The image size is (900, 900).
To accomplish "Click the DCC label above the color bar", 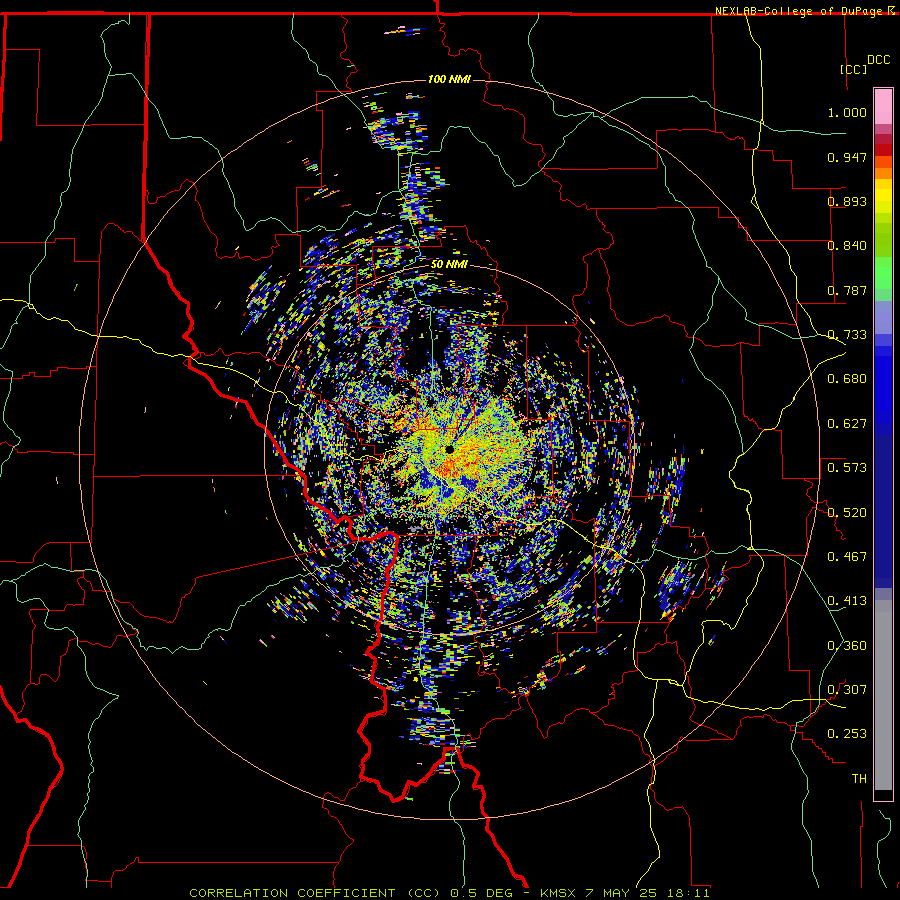I will click(878, 60).
